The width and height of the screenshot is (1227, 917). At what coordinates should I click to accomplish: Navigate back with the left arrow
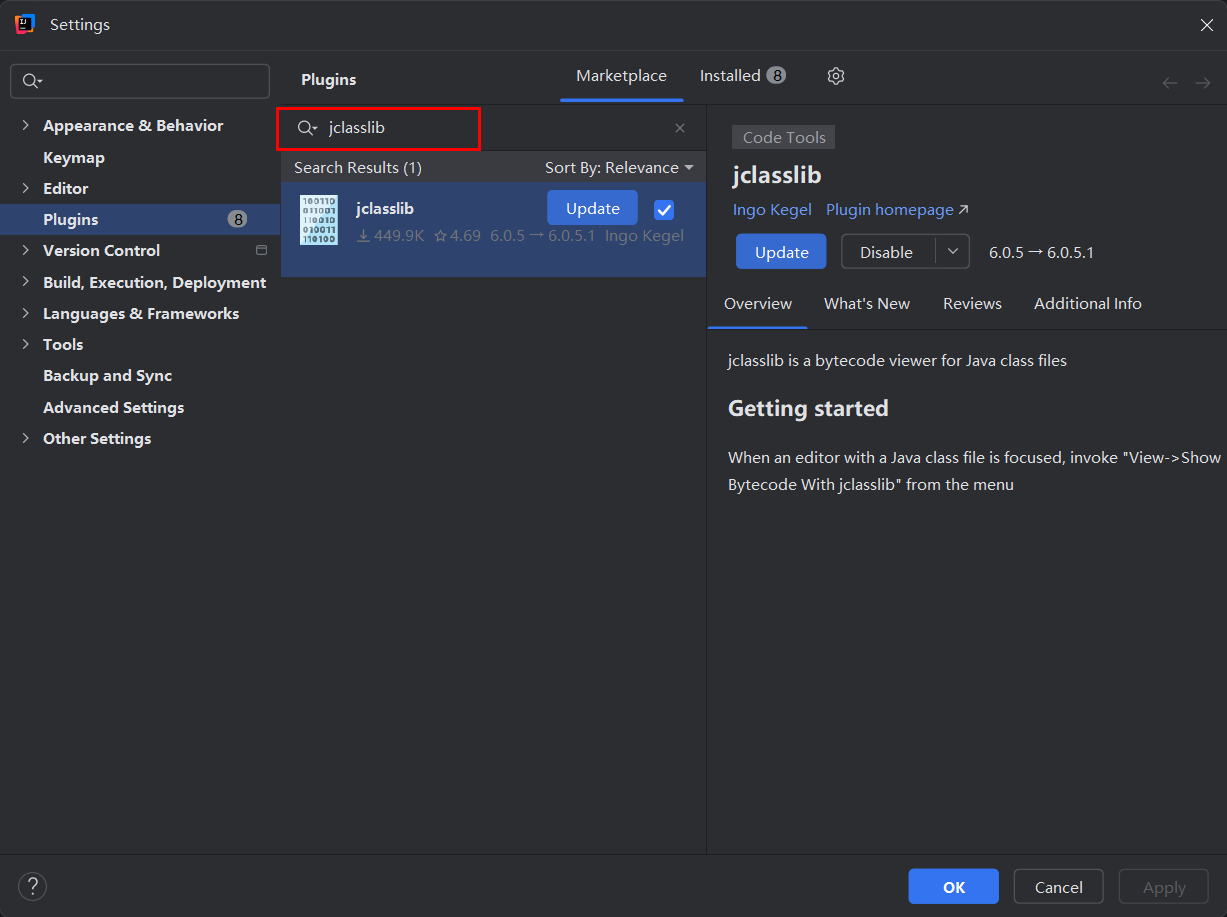pyautogui.click(x=1170, y=83)
